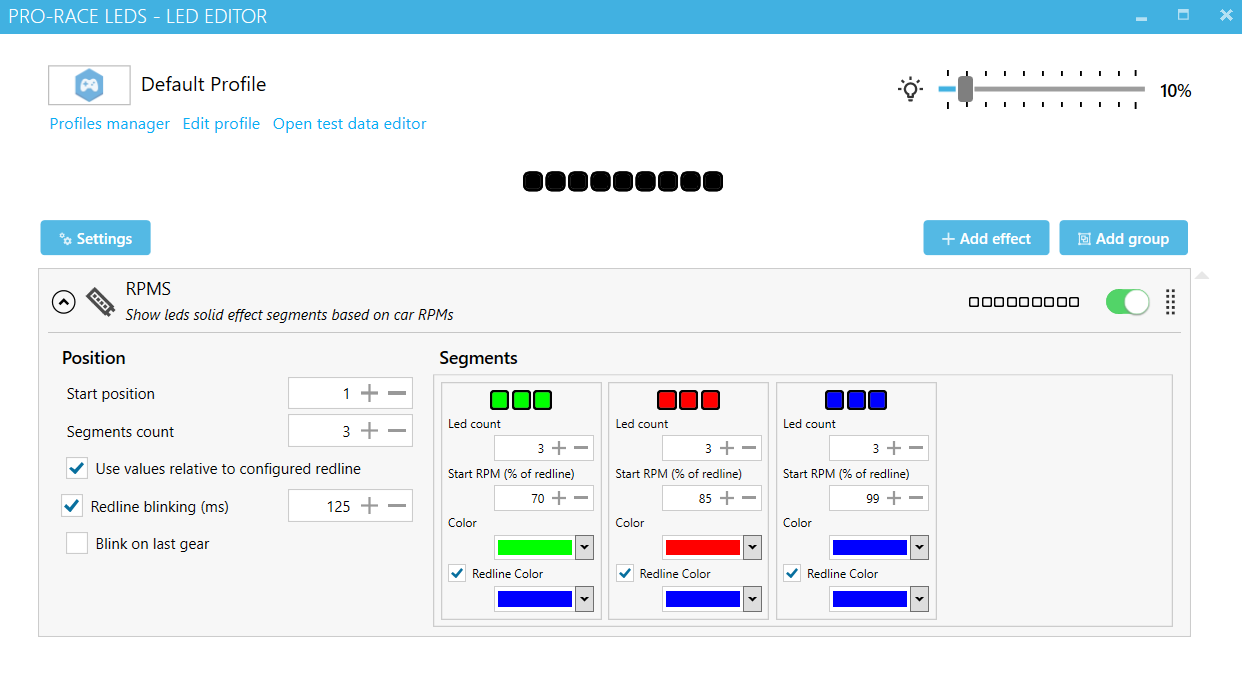
Task: Click the gamepad profile icon
Action: tap(89, 85)
